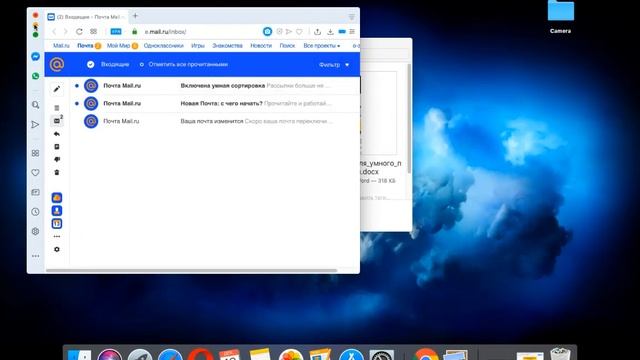Open WhatsApp in the Opera sidebar
Viewport: 640px width, 360px height.
click(36, 76)
